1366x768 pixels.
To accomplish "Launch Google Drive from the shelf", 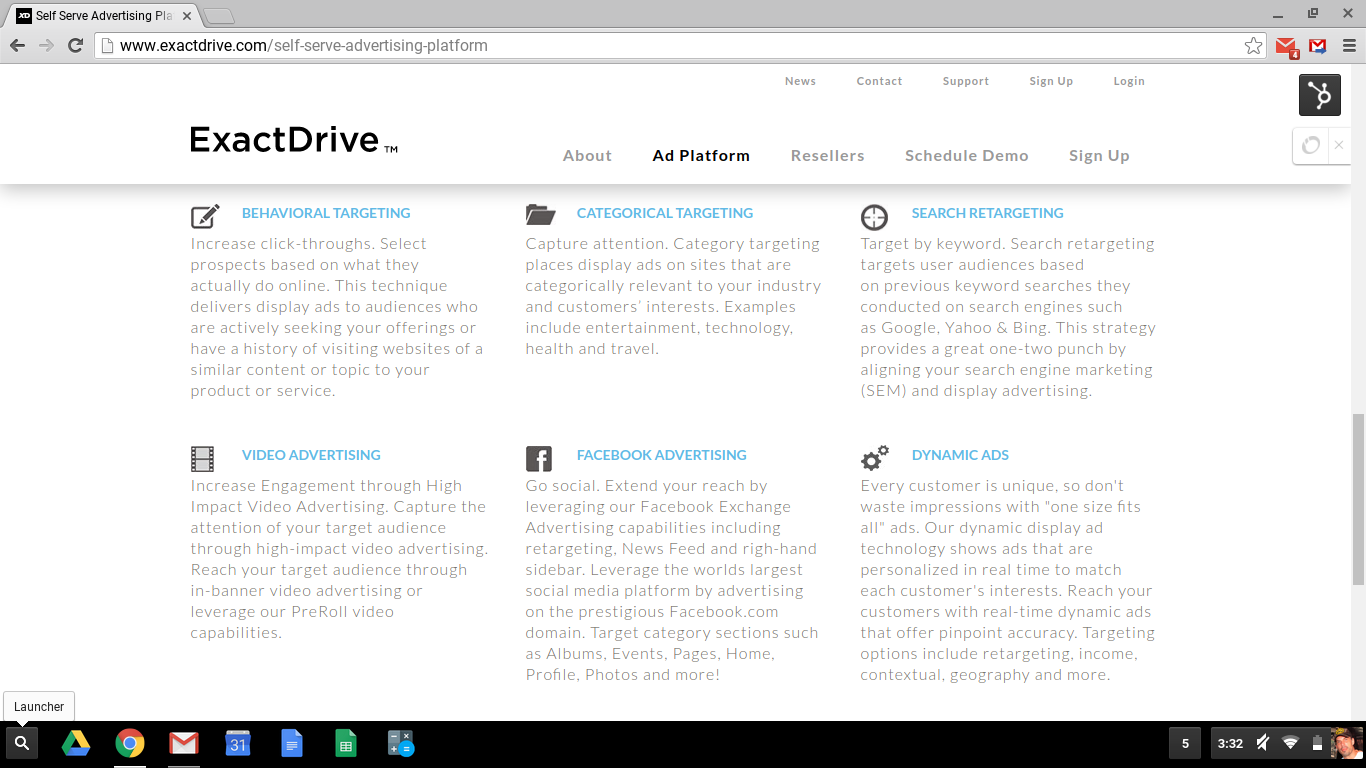I will (x=76, y=743).
